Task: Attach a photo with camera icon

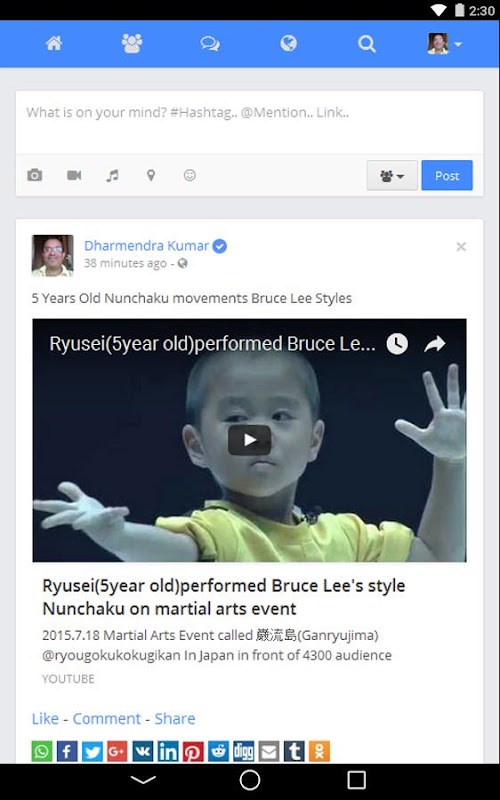Action: (x=35, y=176)
